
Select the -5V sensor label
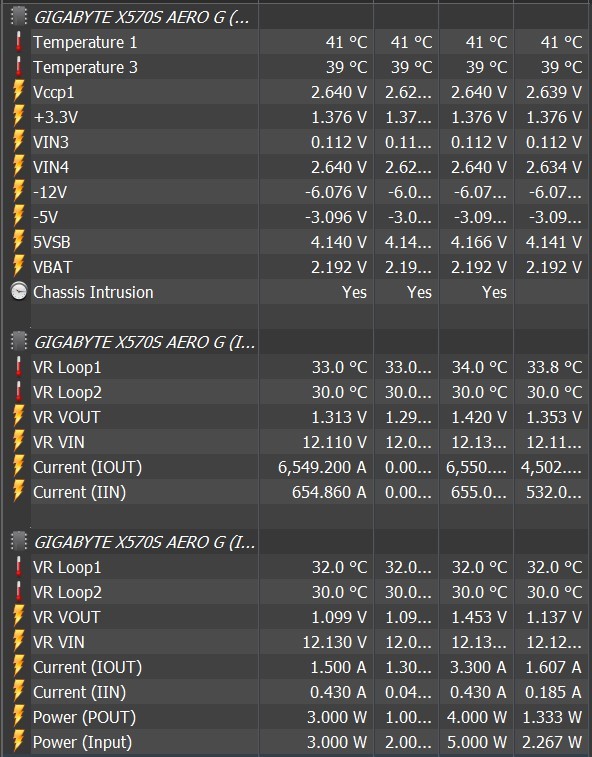point(45,217)
